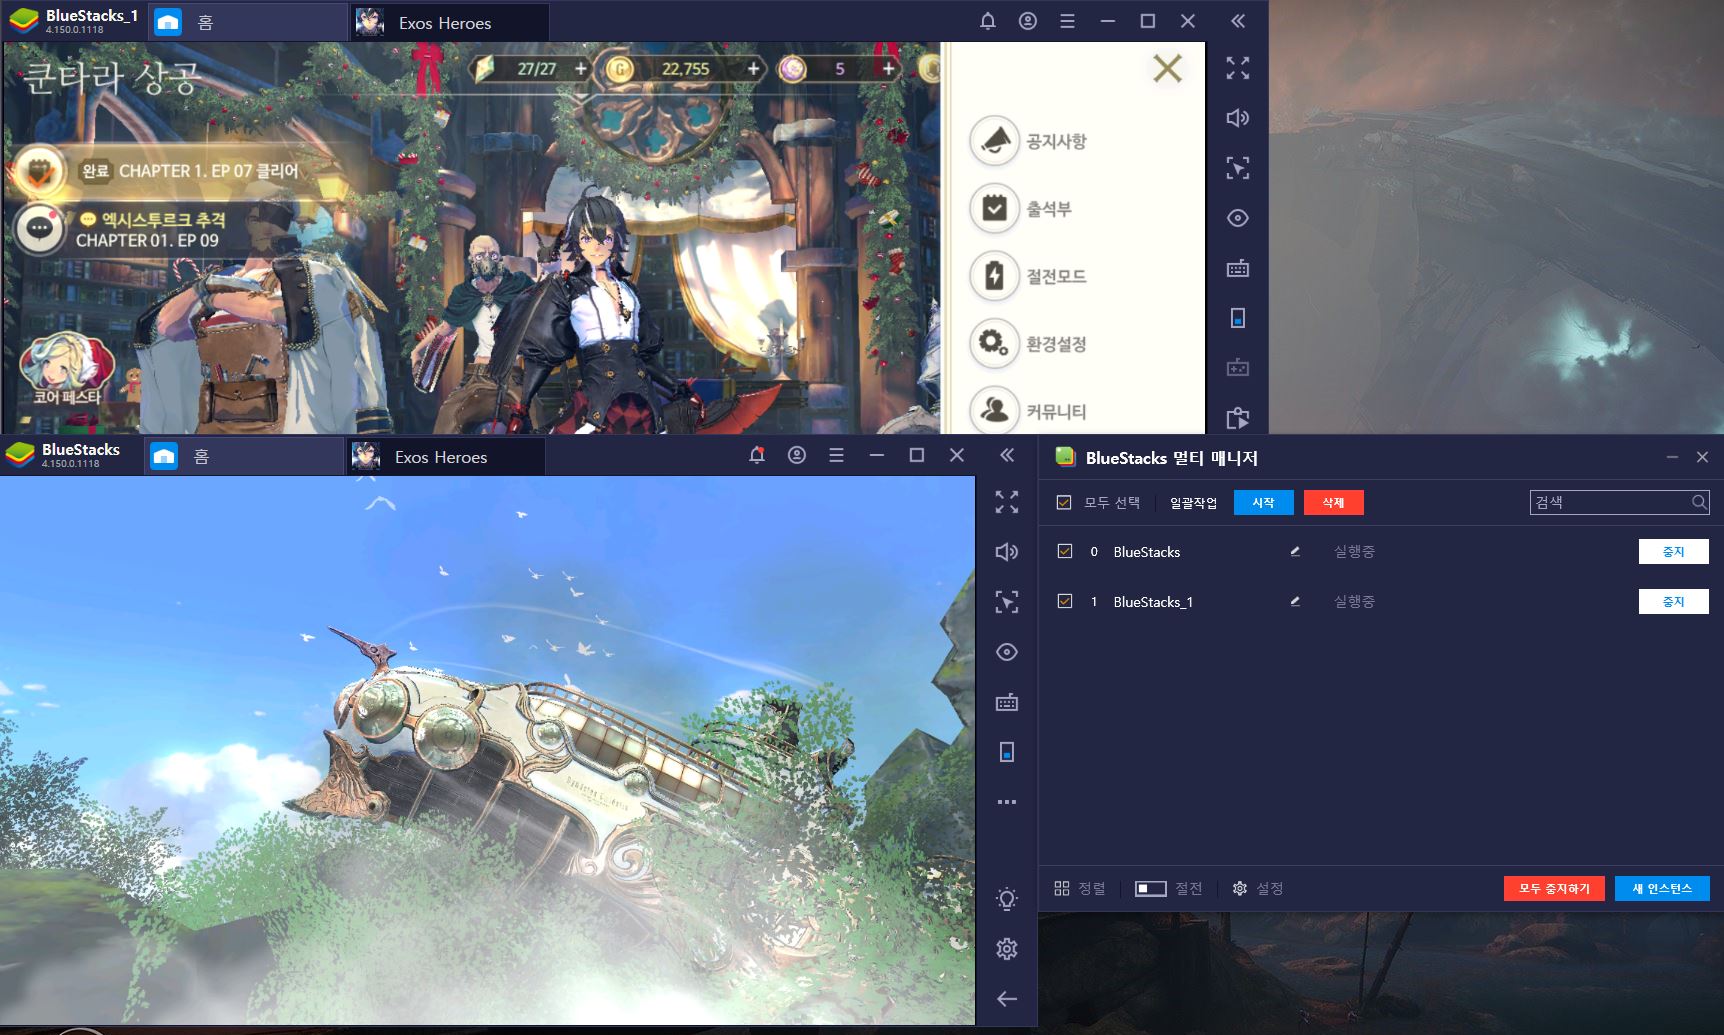1724x1035 pixels.
Task: Open 공지사항 notices in game menu
Action: click(x=1029, y=141)
